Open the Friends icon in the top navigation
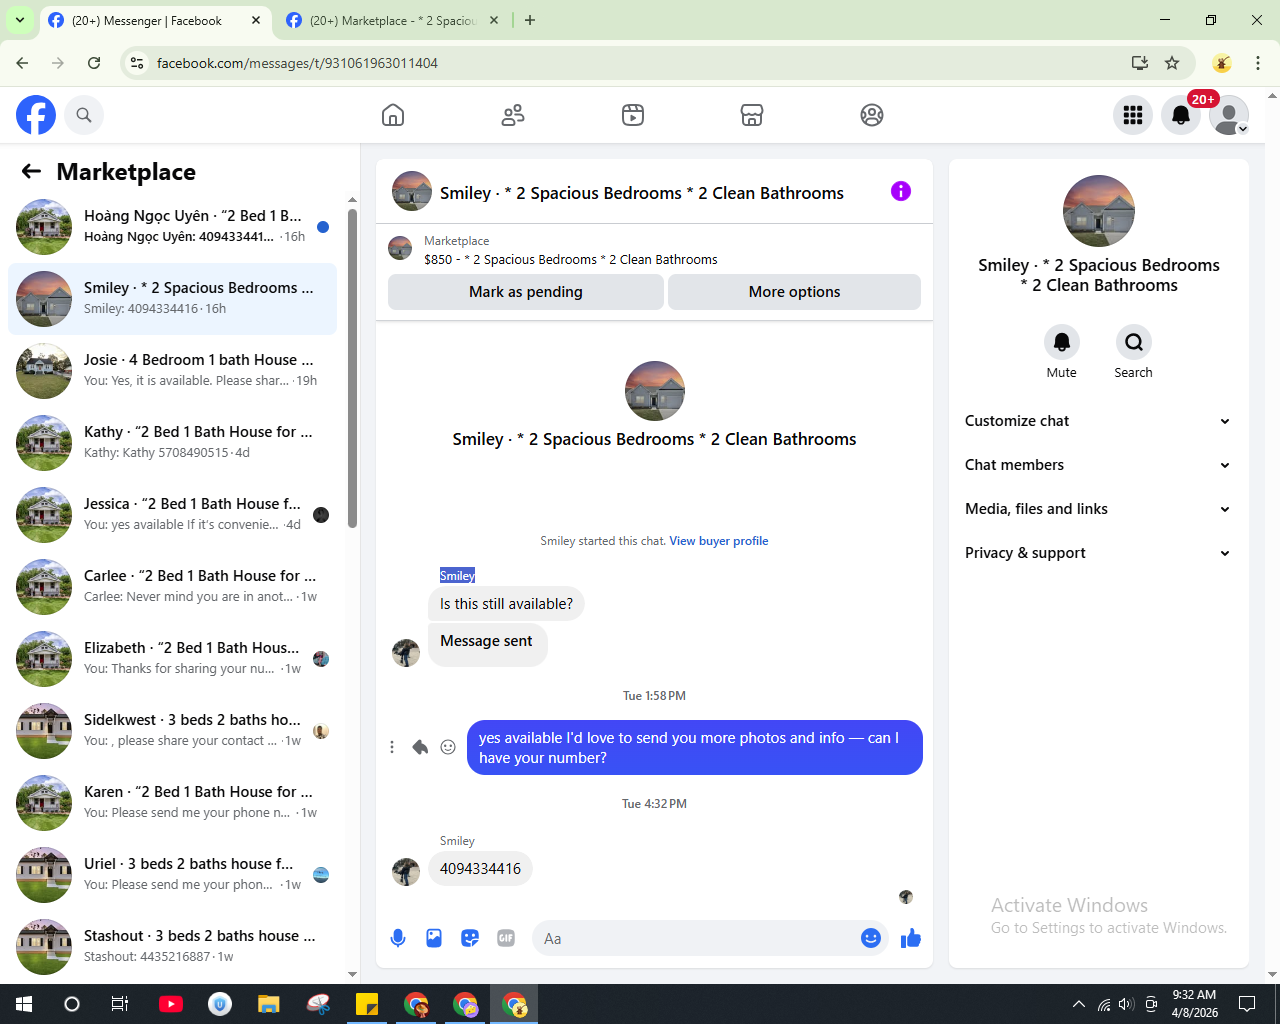 pos(513,115)
